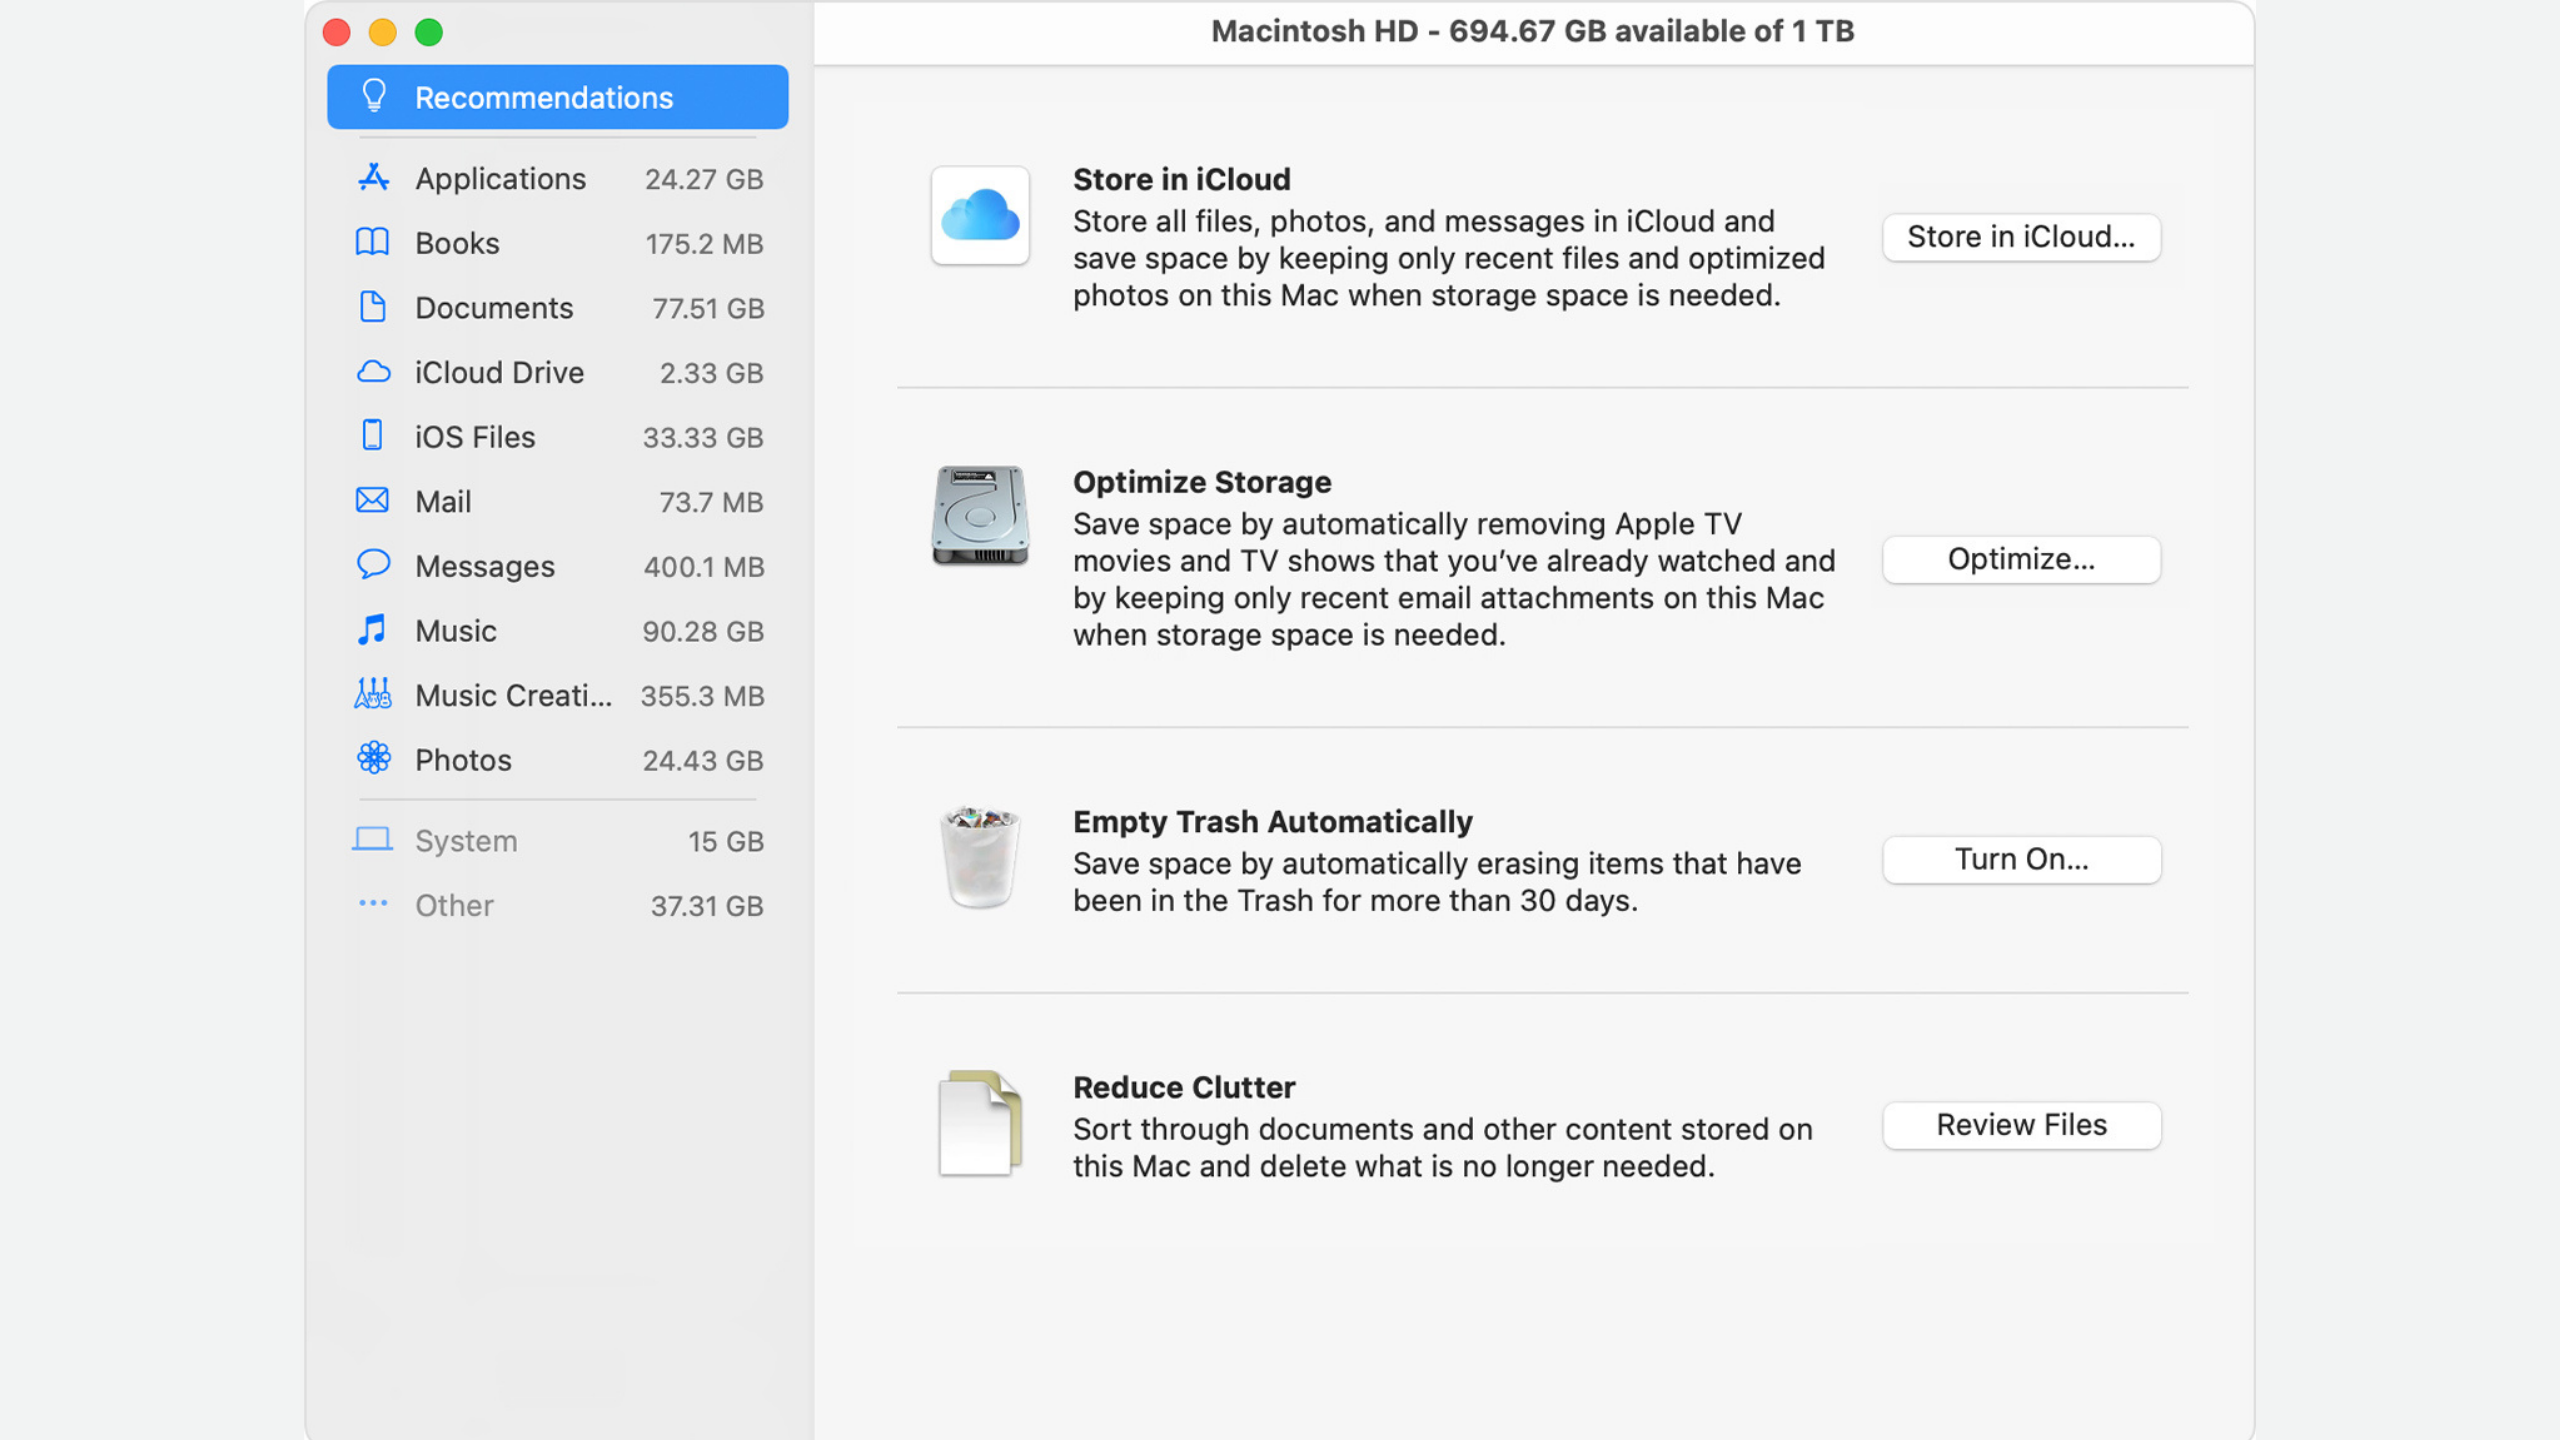The width and height of the screenshot is (2560, 1440).
Task: Click the trash can icon
Action: (x=980, y=858)
